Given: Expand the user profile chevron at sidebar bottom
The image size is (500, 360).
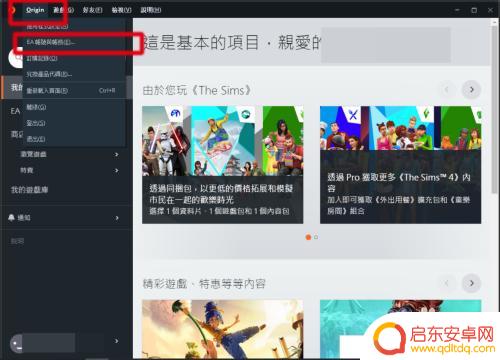Looking at the screenshot, I should click(x=116, y=341).
